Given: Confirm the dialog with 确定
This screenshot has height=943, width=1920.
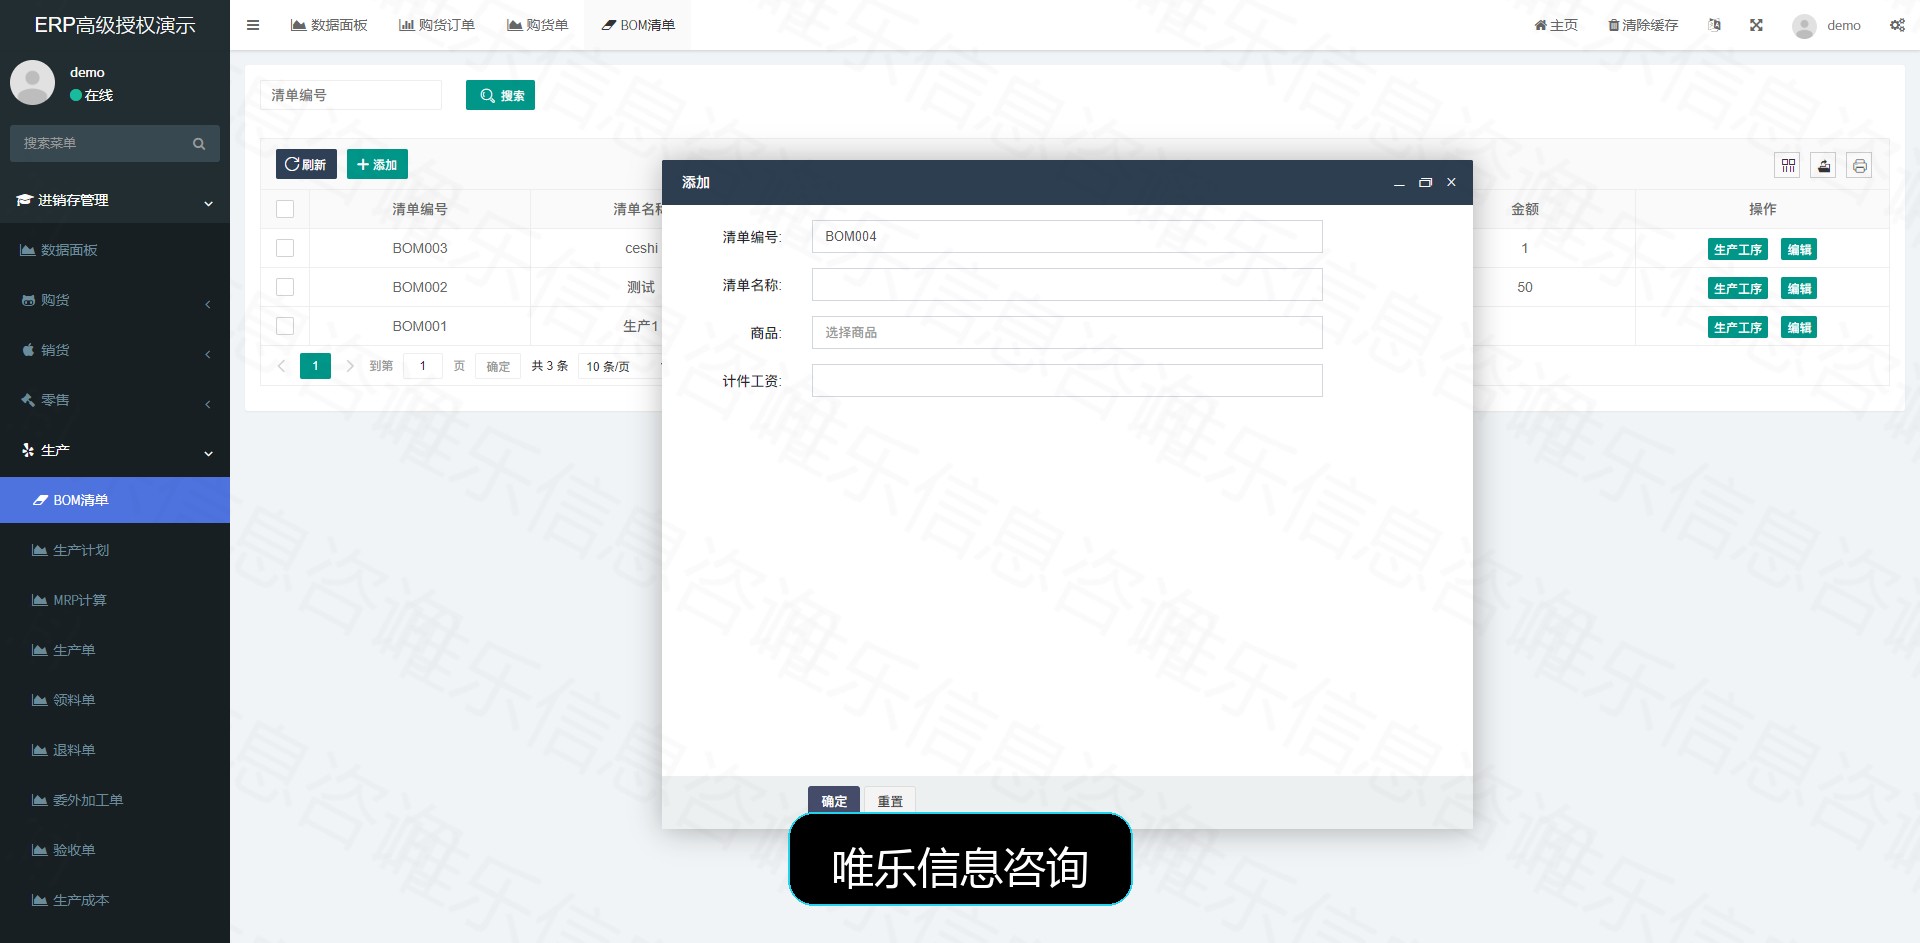Looking at the screenshot, I should tap(834, 801).
